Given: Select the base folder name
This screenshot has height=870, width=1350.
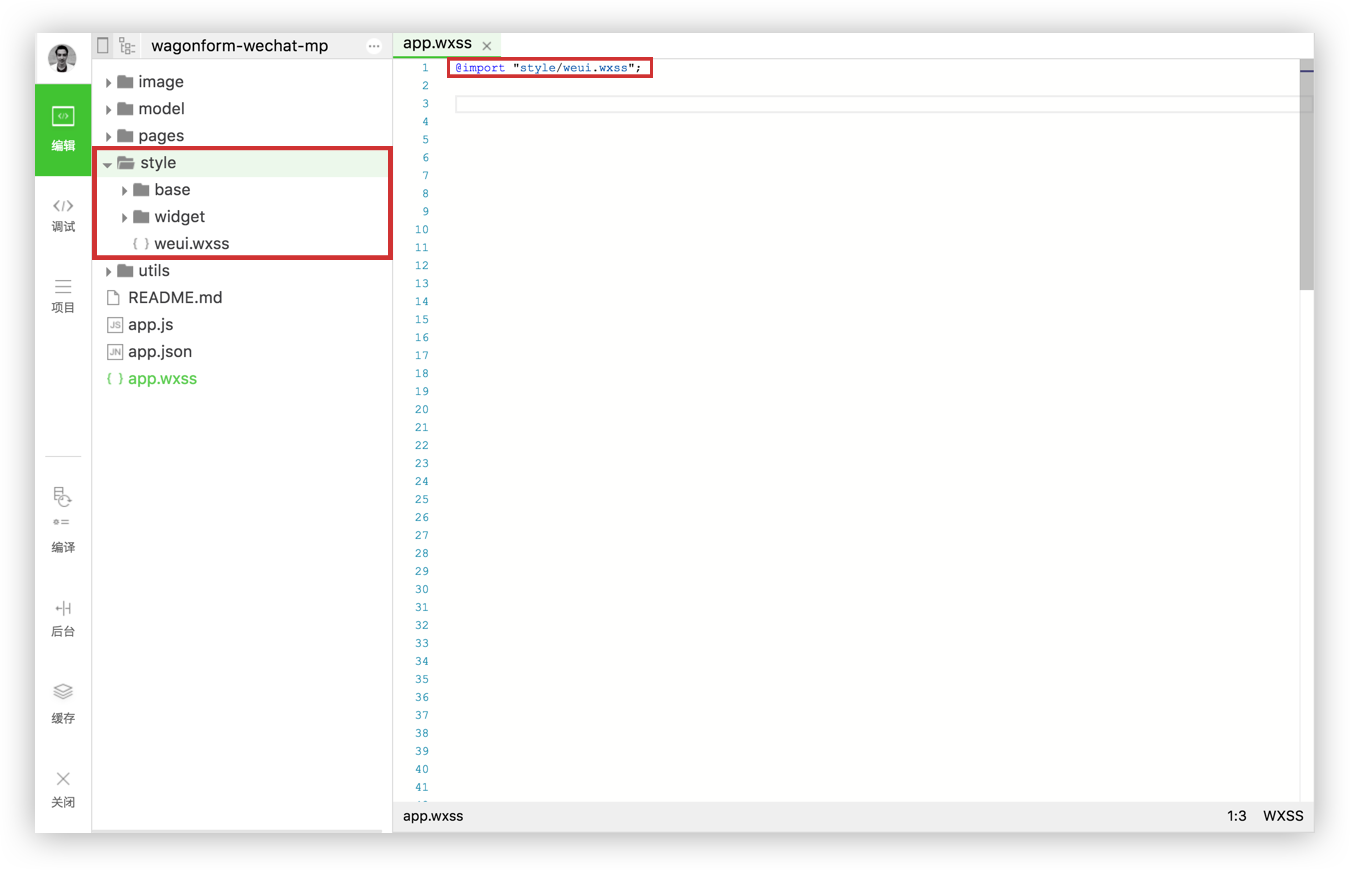Looking at the screenshot, I should coord(172,190).
